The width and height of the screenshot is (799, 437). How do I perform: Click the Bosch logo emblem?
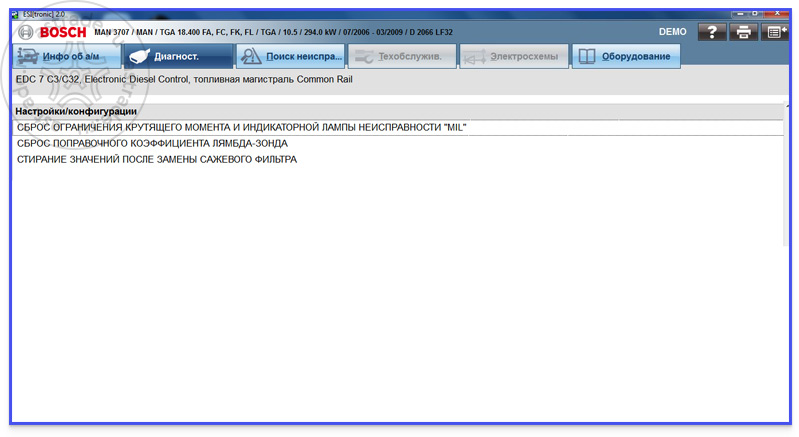[25, 32]
